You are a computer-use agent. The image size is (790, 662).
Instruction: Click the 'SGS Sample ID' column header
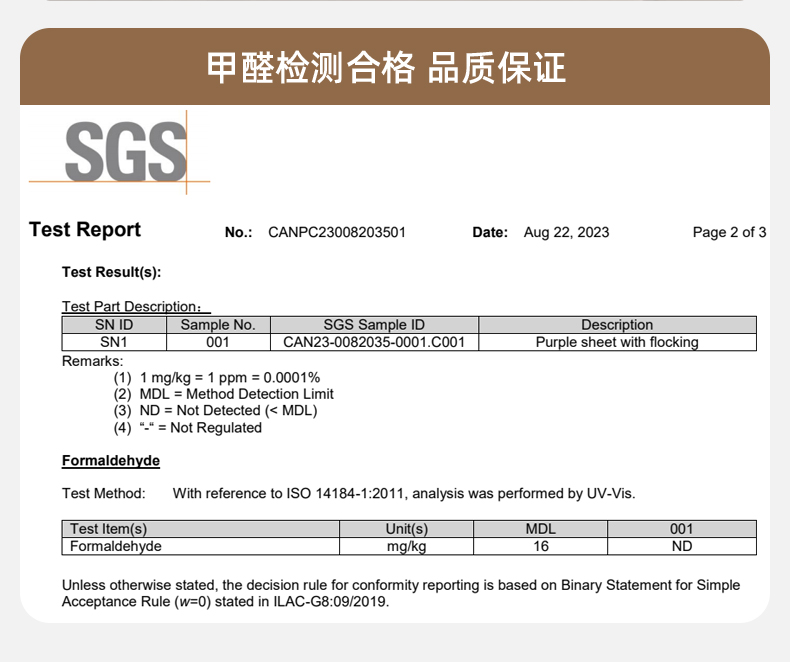(x=374, y=325)
